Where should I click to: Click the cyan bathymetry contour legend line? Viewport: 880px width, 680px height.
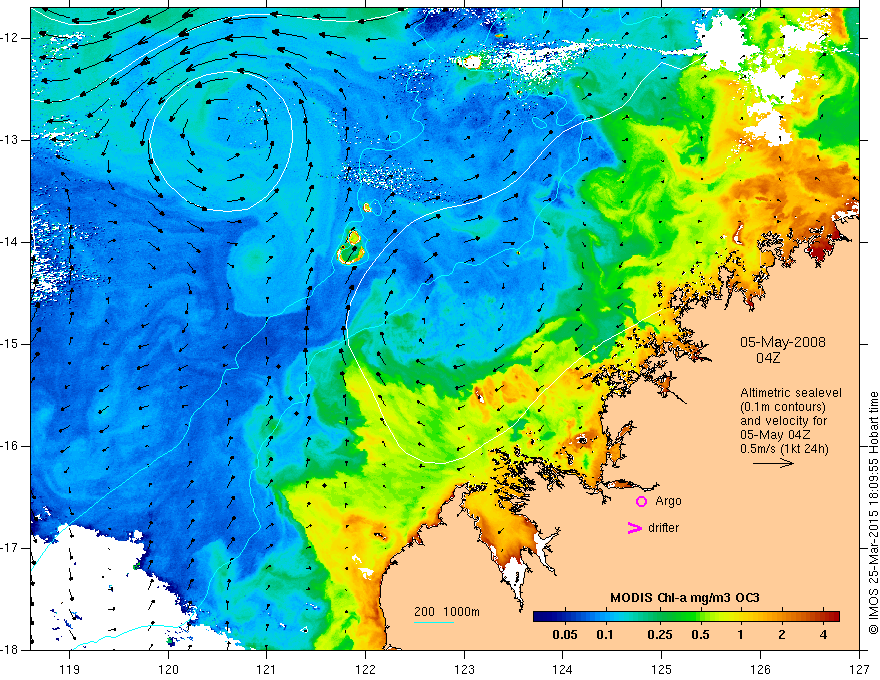434,622
